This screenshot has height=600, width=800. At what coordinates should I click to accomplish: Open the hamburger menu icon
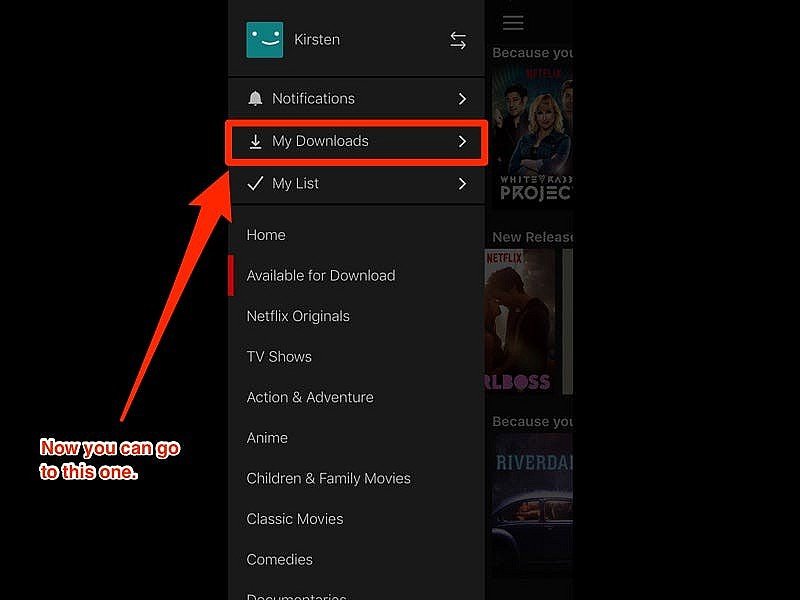coord(513,23)
